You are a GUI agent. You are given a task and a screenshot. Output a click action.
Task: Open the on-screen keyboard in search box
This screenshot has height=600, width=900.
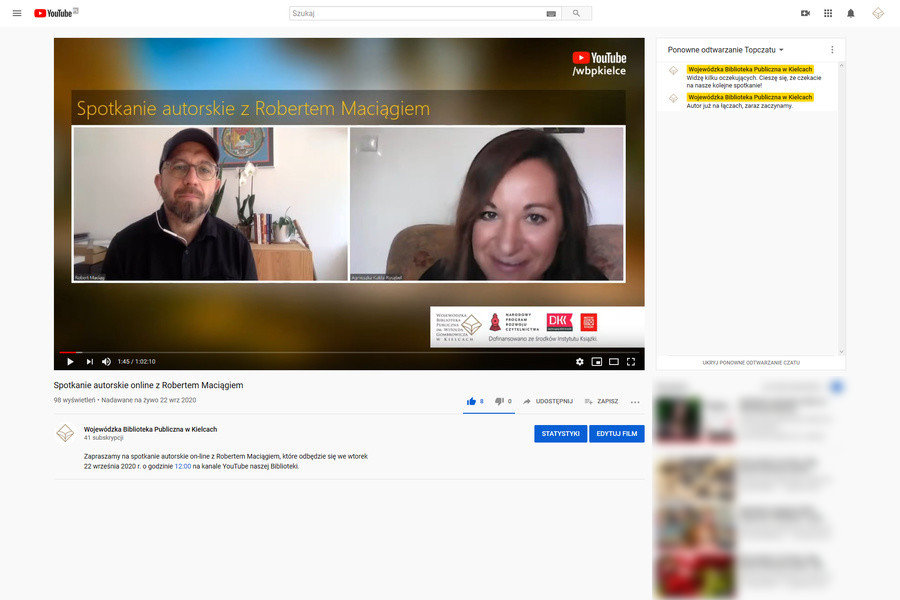click(x=551, y=14)
